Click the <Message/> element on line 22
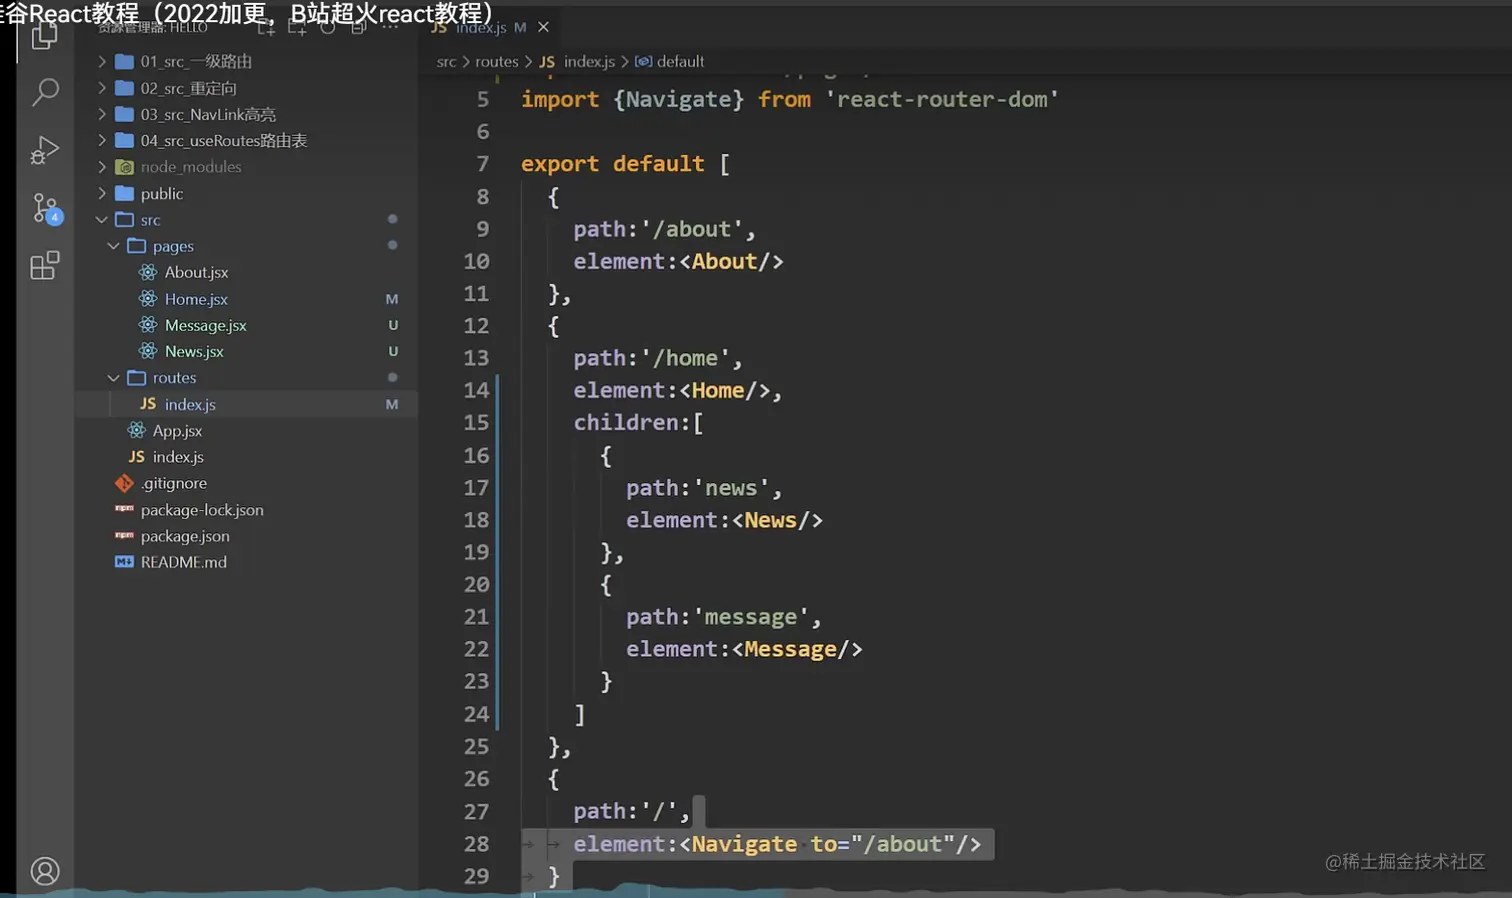The width and height of the screenshot is (1512, 898). (x=797, y=649)
